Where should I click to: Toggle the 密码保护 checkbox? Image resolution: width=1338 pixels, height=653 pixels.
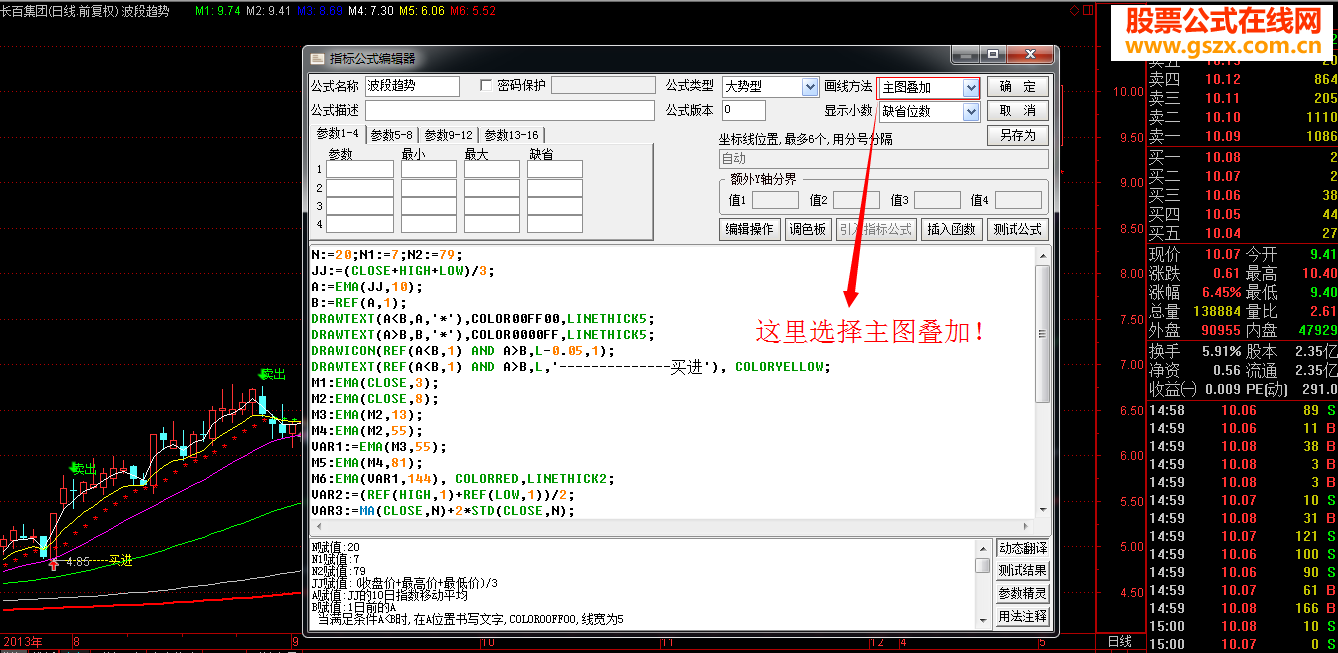[x=486, y=86]
